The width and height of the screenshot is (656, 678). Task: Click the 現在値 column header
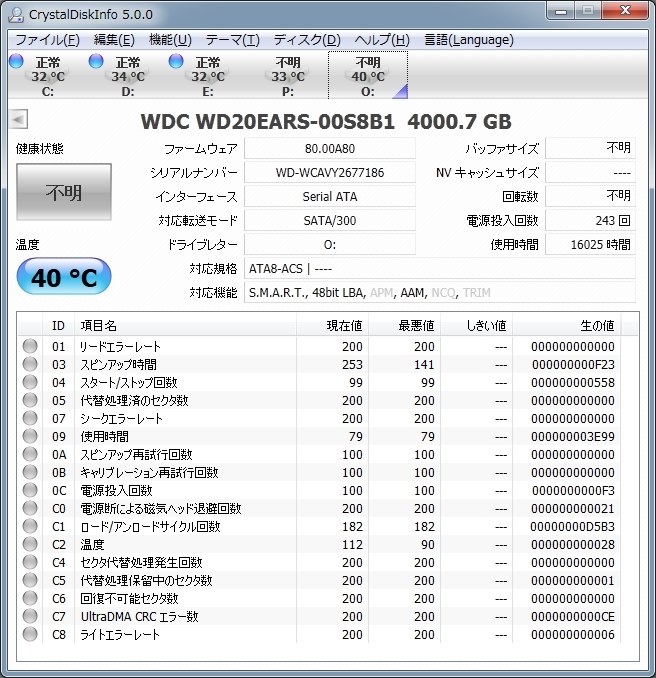pyautogui.click(x=333, y=325)
